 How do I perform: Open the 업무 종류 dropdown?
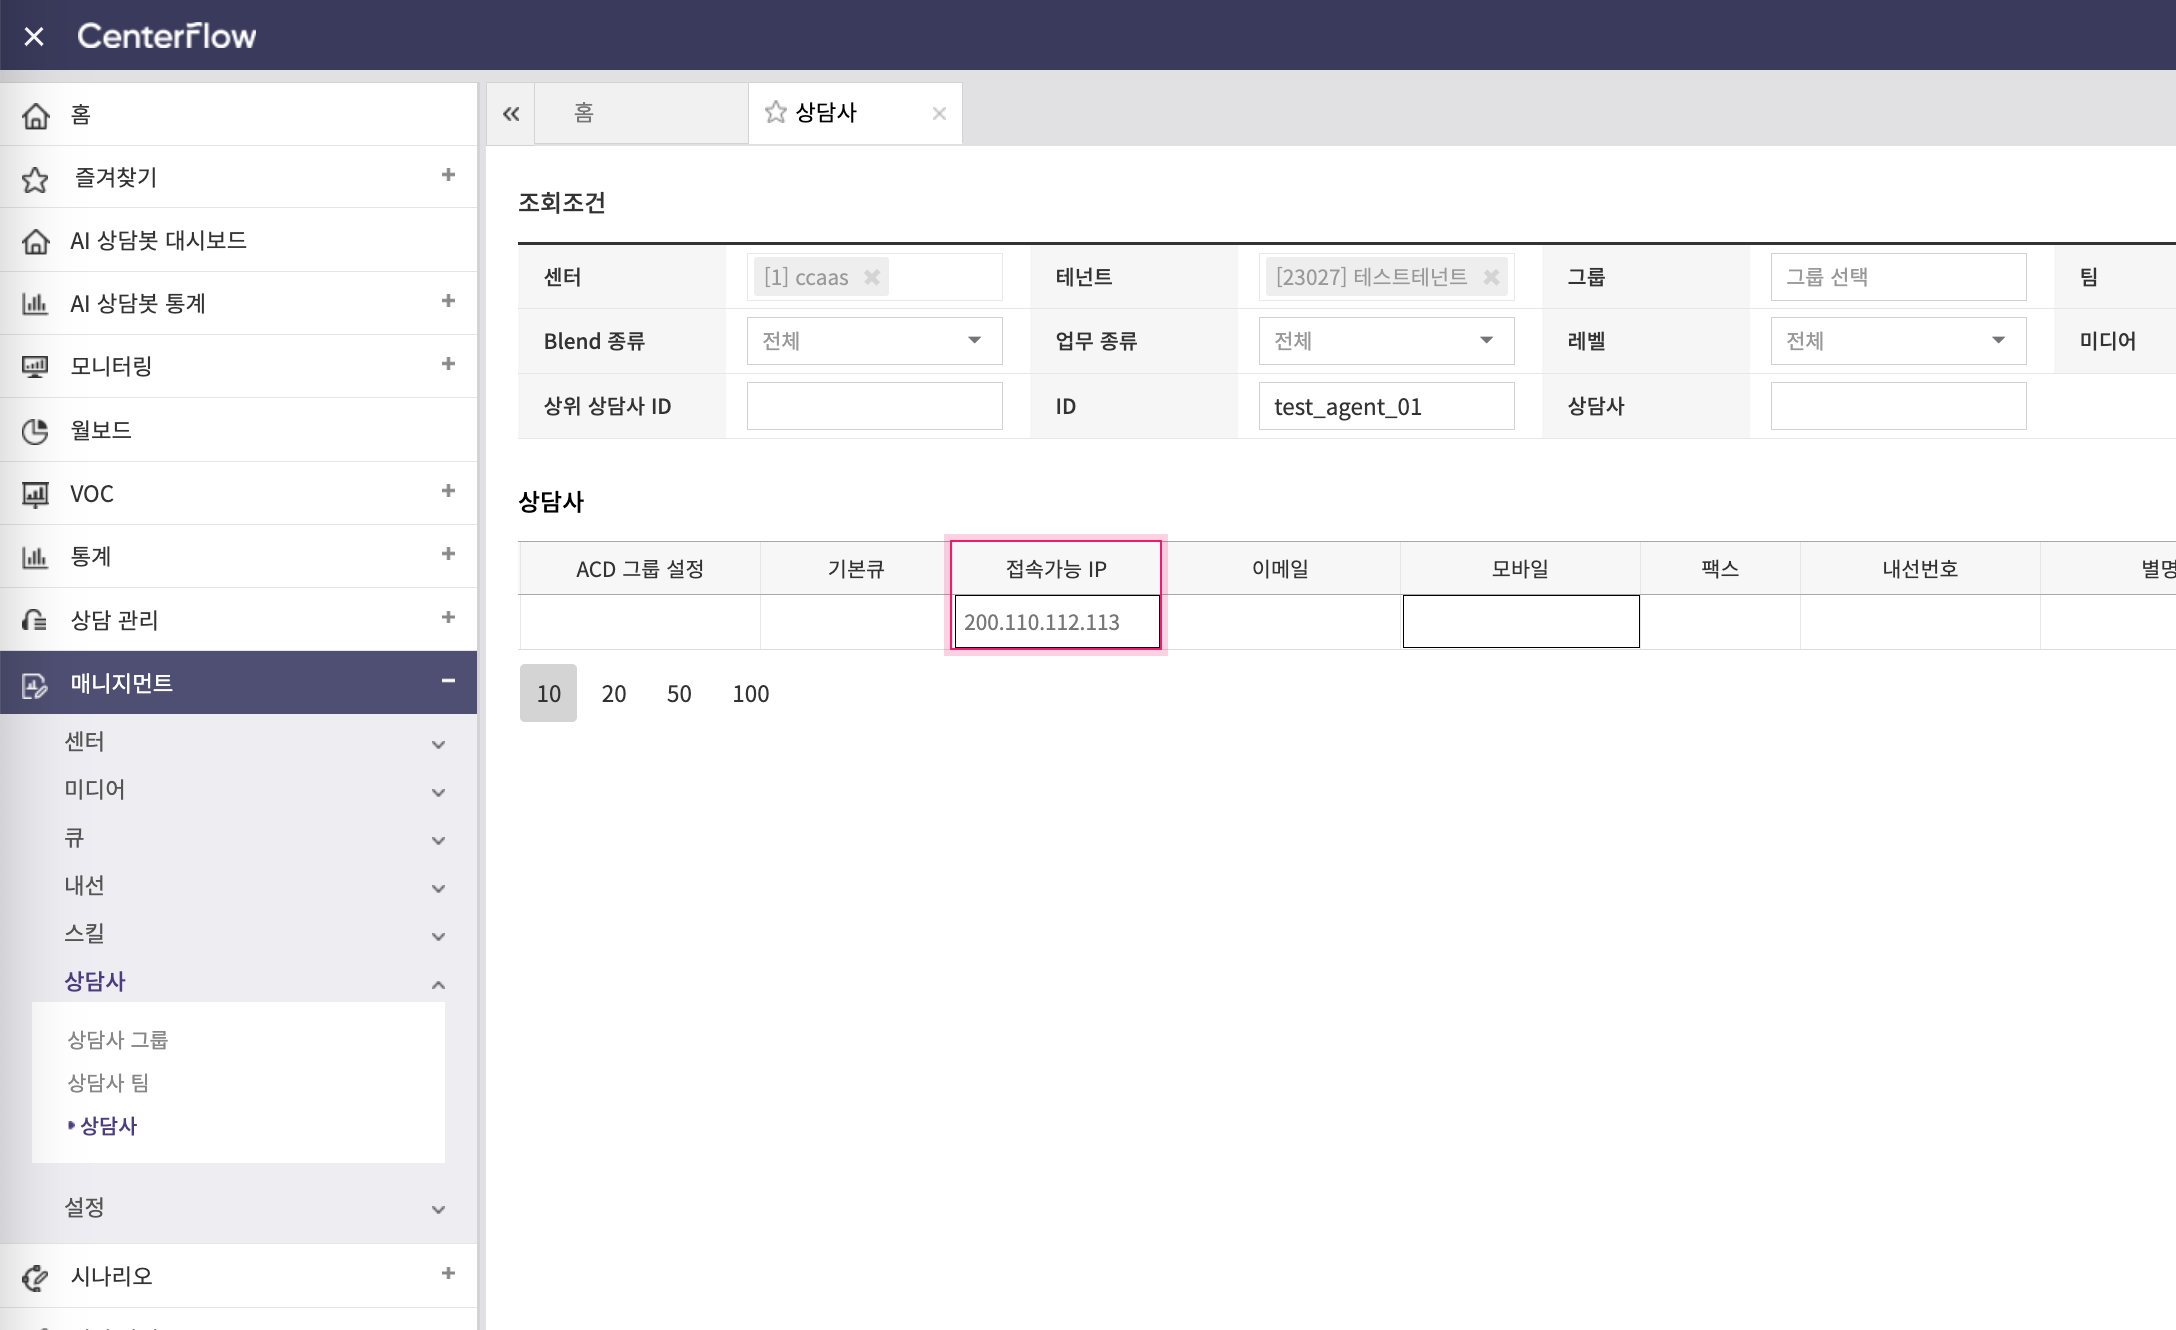pos(1386,341)
